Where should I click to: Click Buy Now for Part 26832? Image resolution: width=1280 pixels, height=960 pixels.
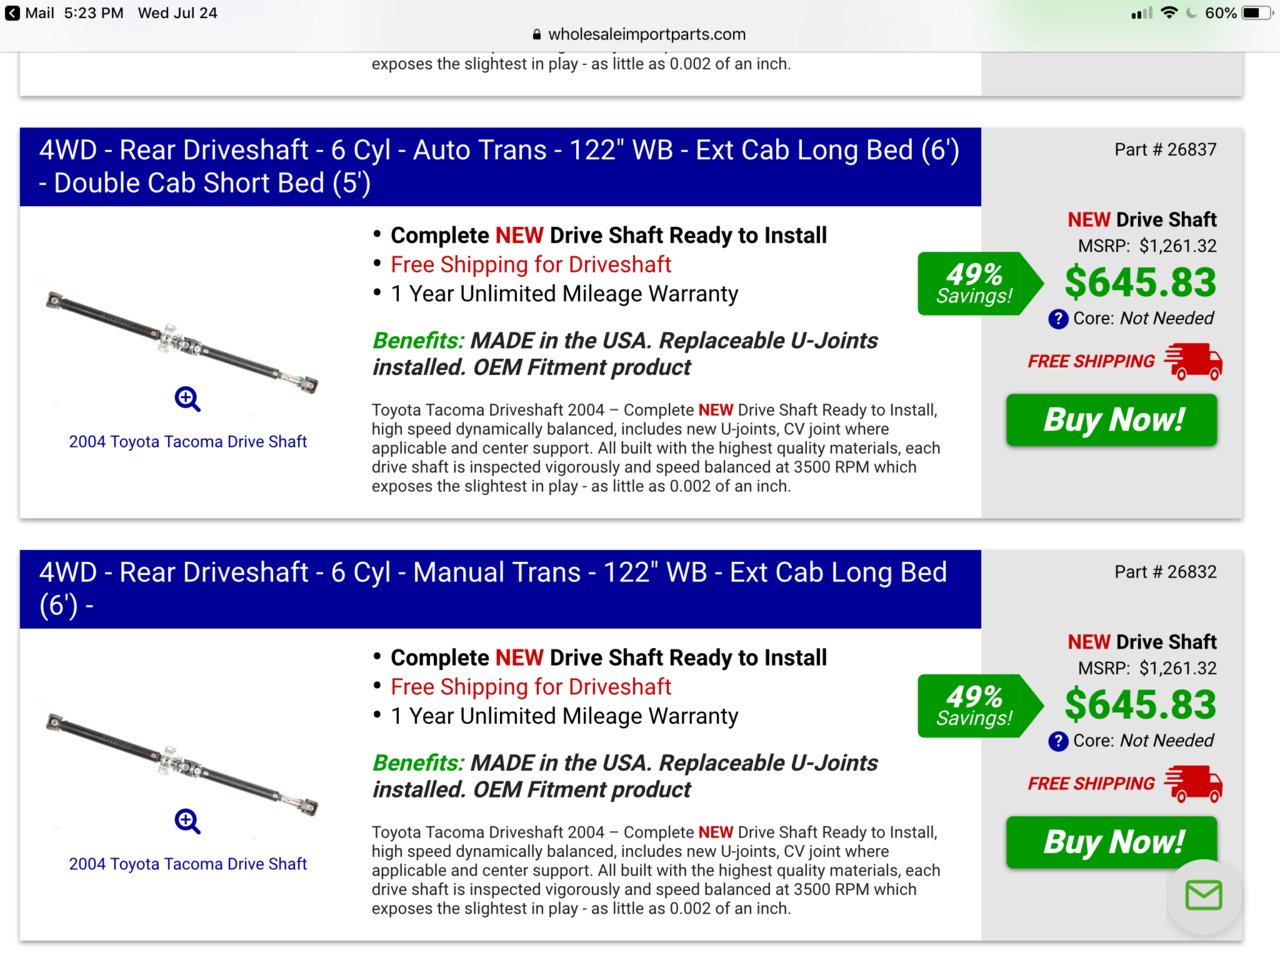(1112, 842)
